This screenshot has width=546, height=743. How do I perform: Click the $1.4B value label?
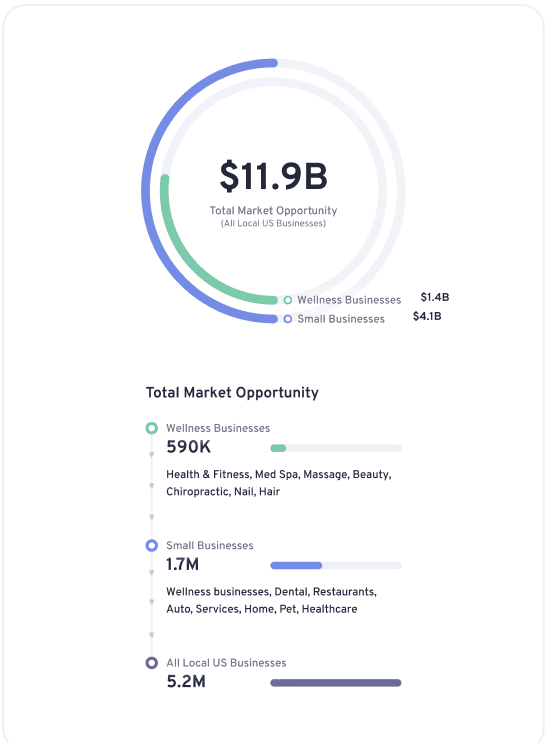(435, 297)
